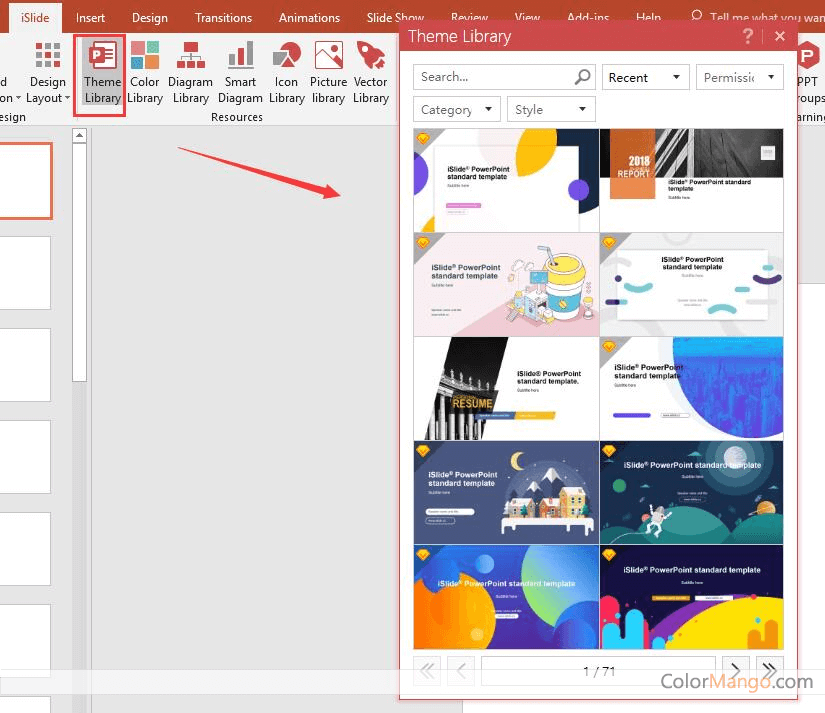The height and width of the screenshot is (713, 825).
Task: Click the page number field showing 1 / 71
Action: pos(598,670)
